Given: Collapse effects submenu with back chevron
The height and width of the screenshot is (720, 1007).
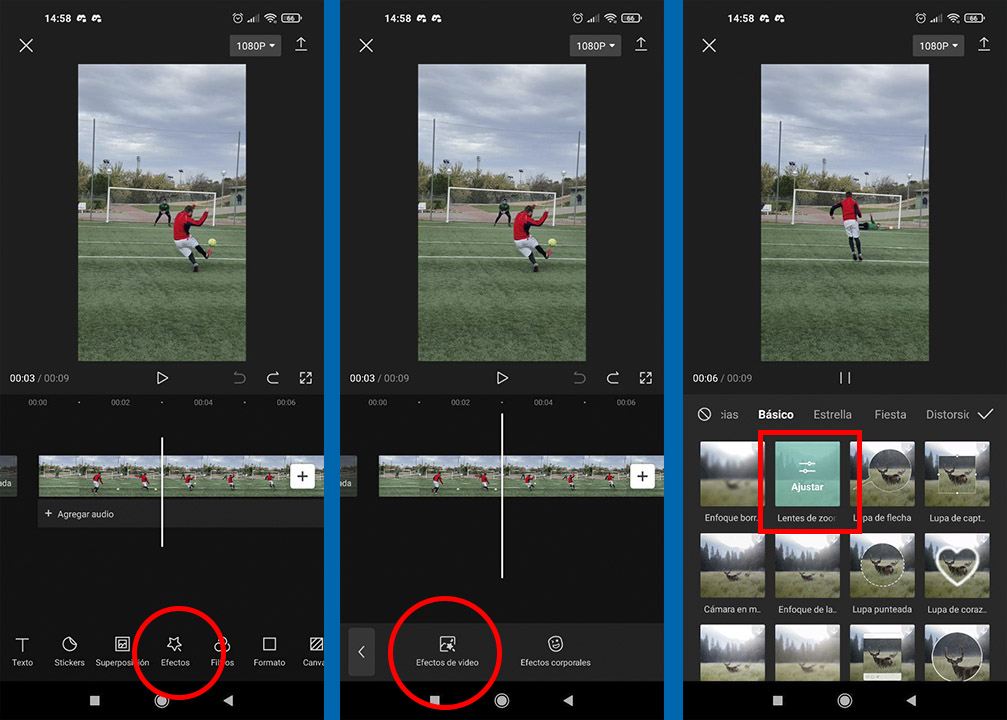Looking at the screenshot, I should (361, 652).
